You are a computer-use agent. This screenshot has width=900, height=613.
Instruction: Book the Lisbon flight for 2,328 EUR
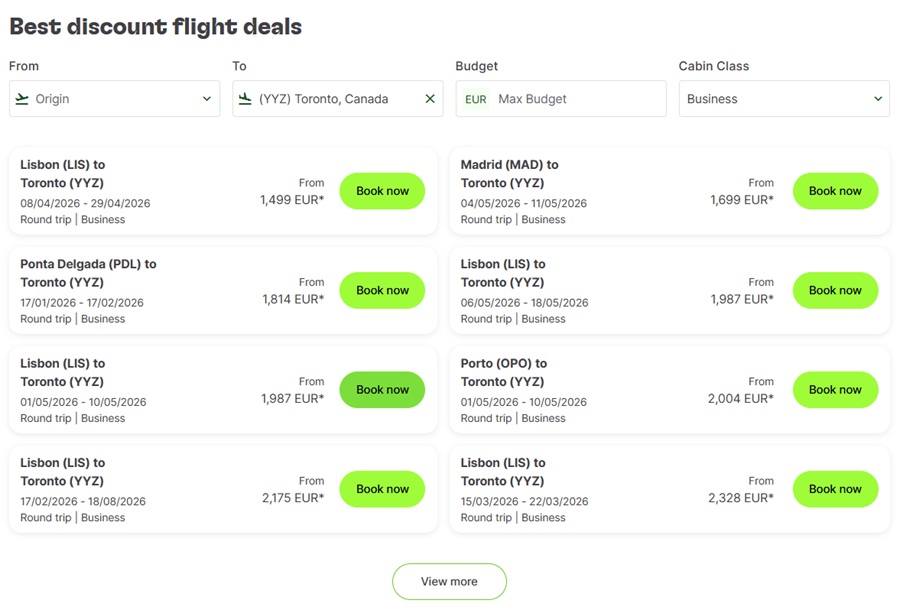click(x=835, y=489)
